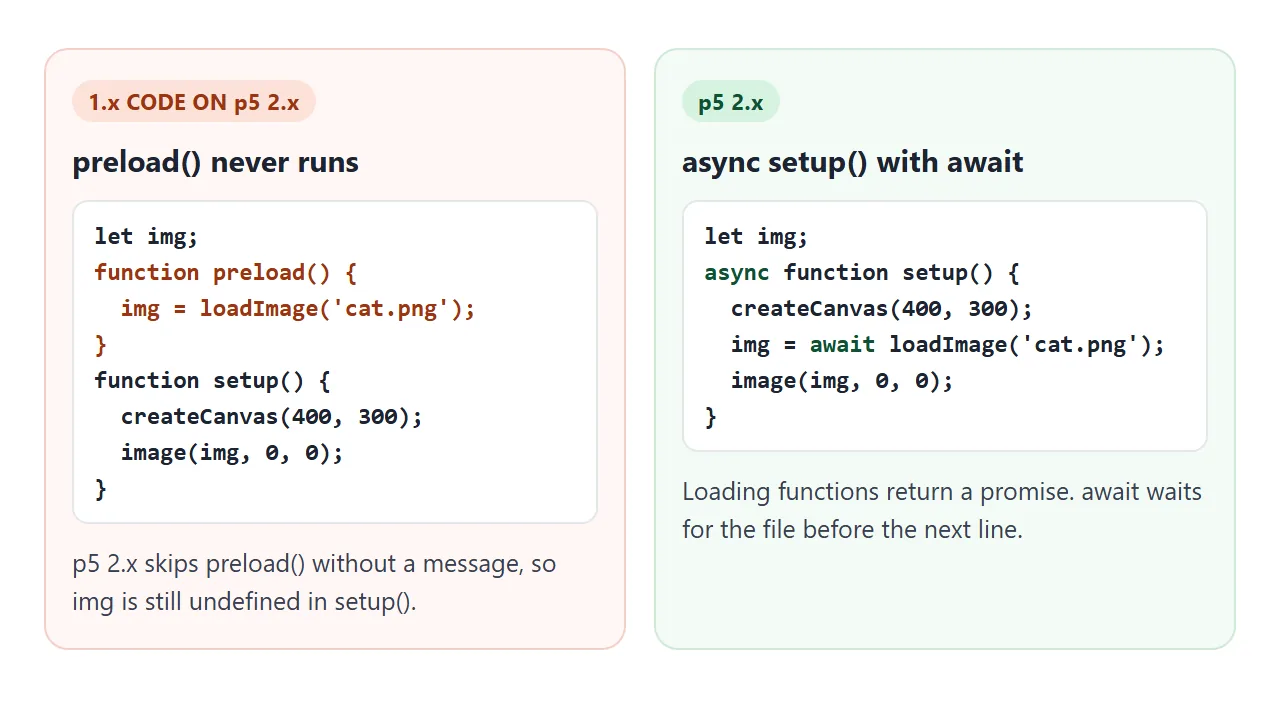Click 'image(img, 0, 0);' in right code block
Image resolution: width=1280 pixels, height=702 pixels.
[842, 380]
